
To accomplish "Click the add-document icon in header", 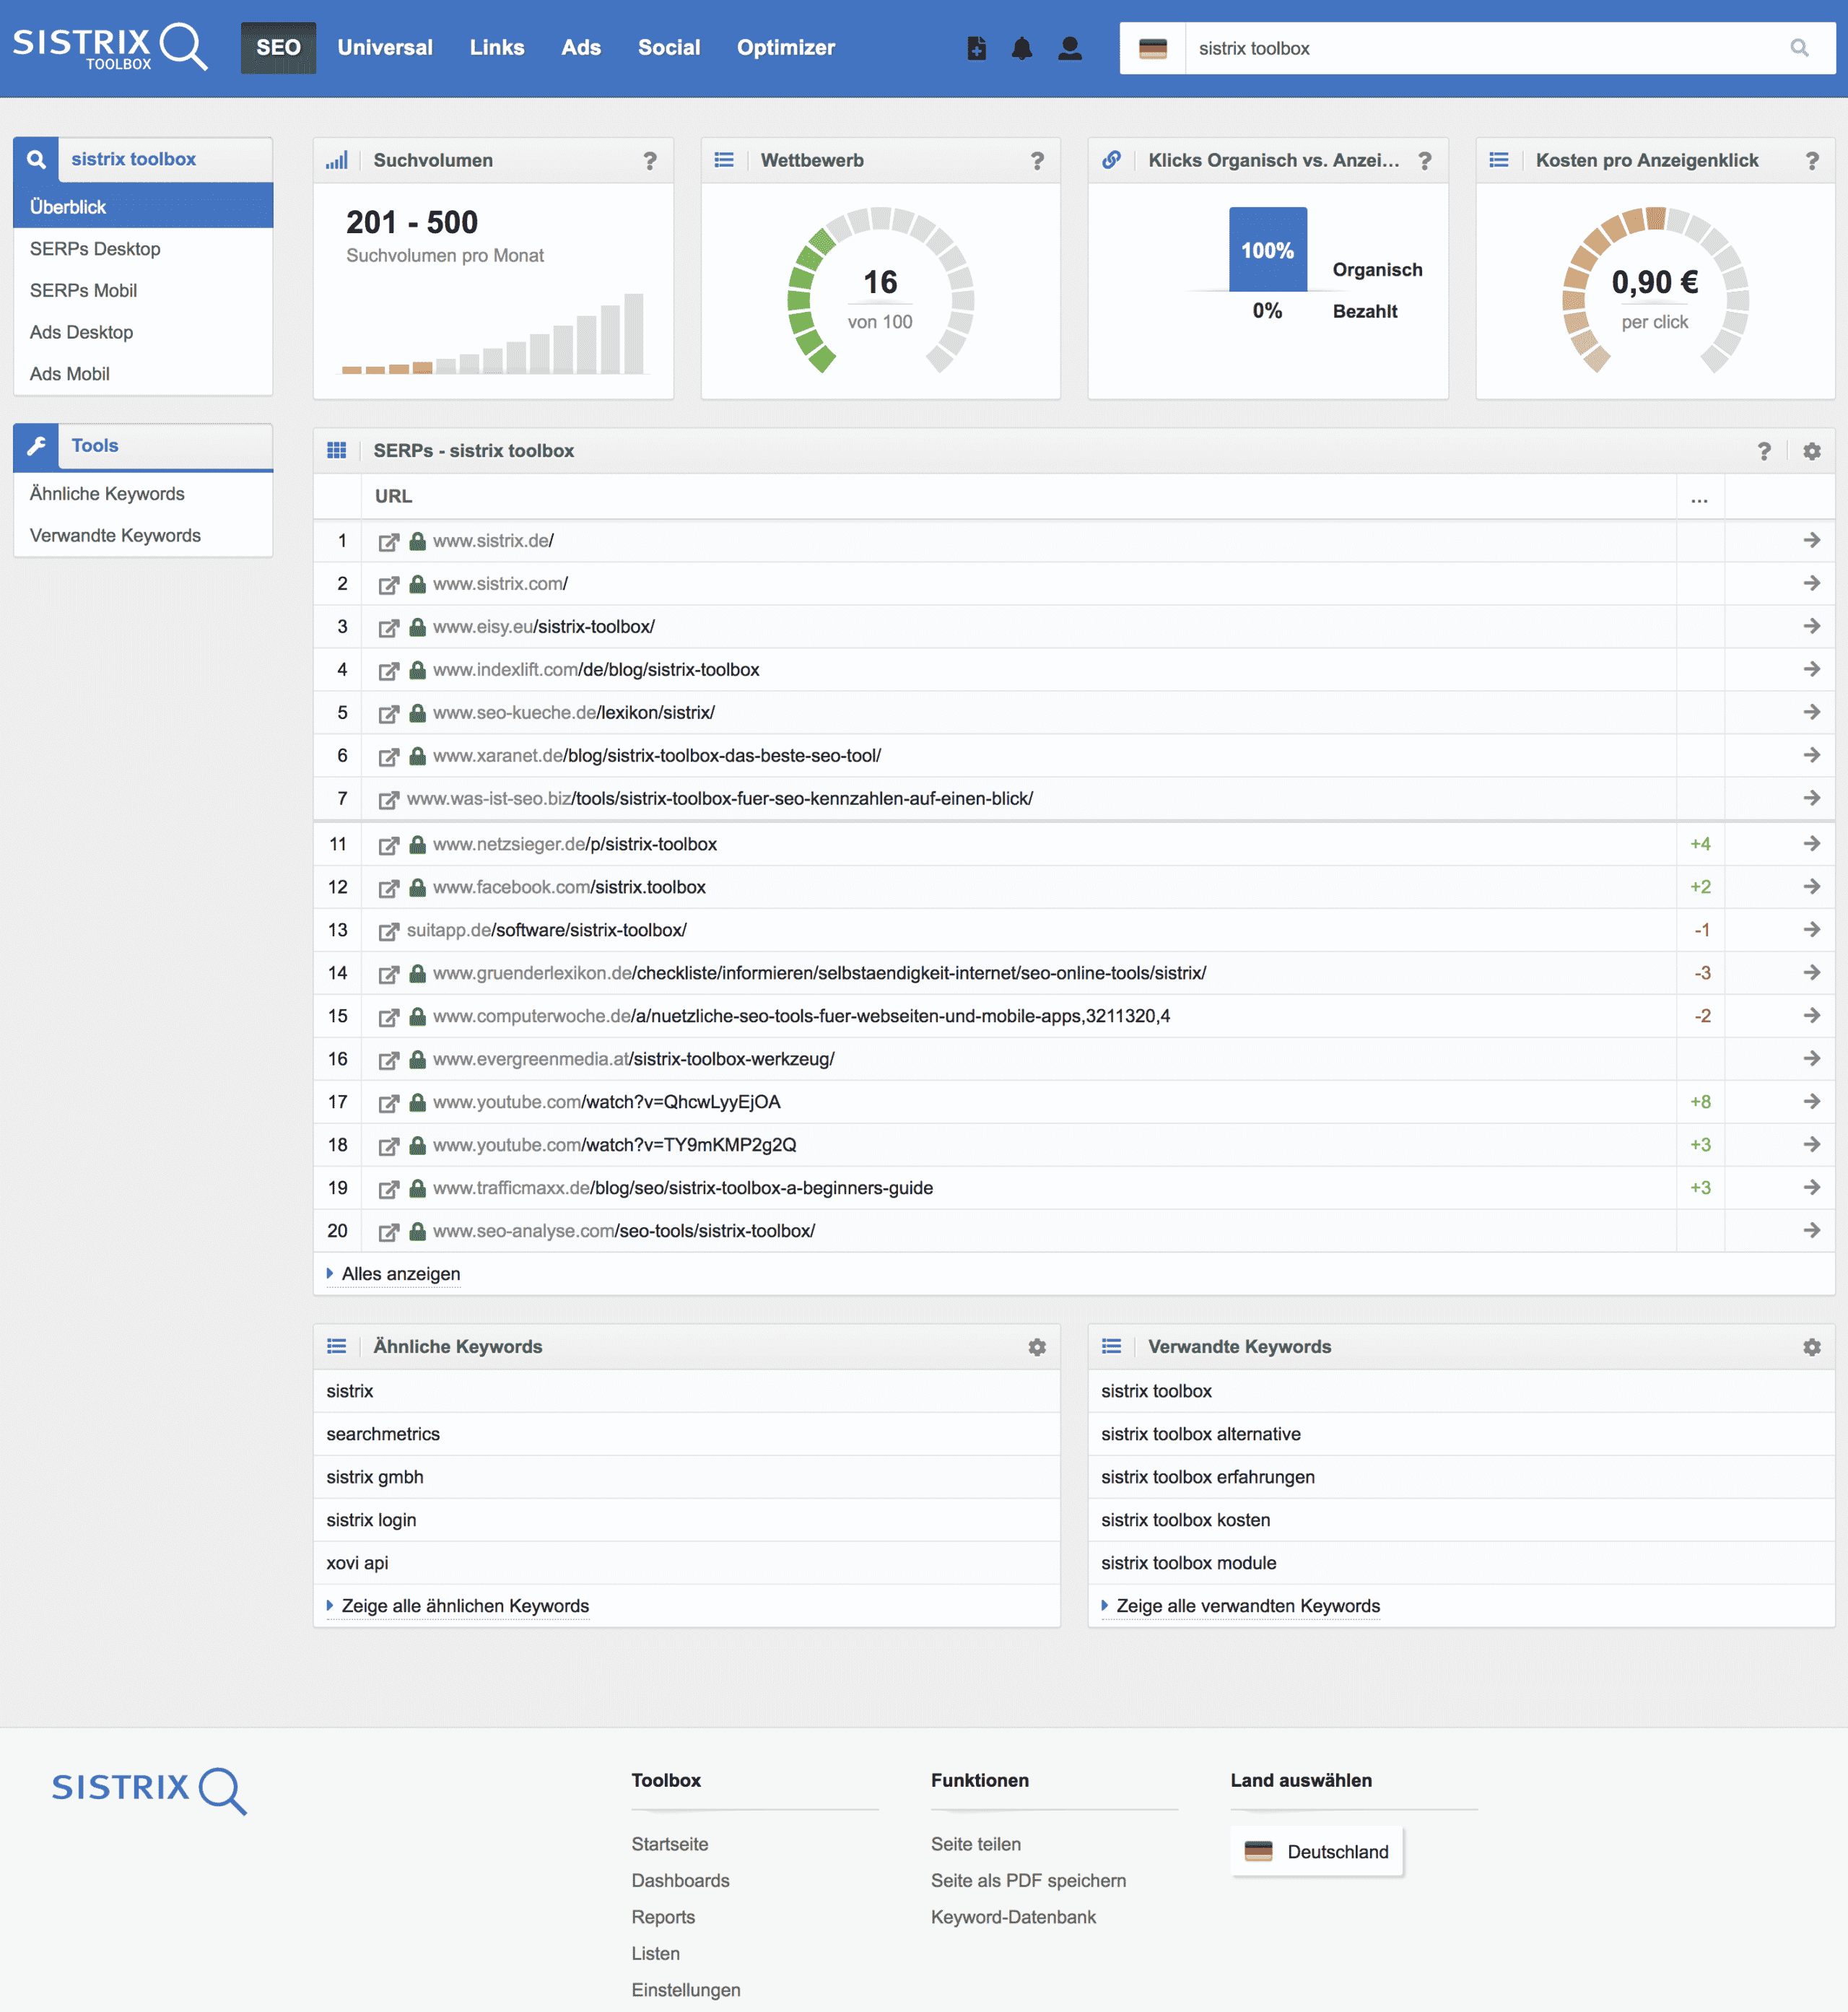I will (x=977, y=48).
